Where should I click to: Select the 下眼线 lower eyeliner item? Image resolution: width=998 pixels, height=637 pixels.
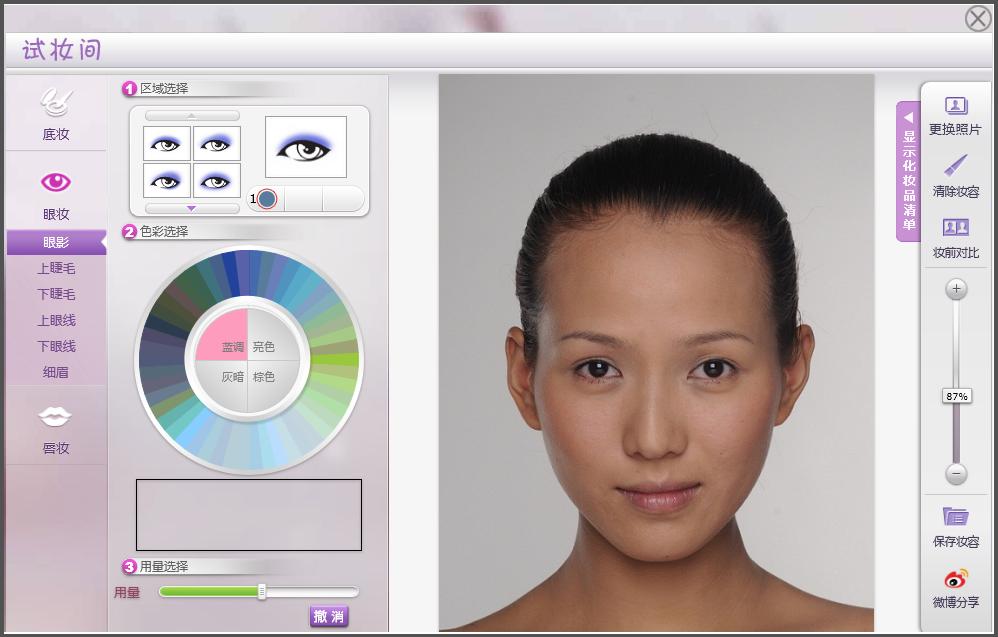pos(56,347)
